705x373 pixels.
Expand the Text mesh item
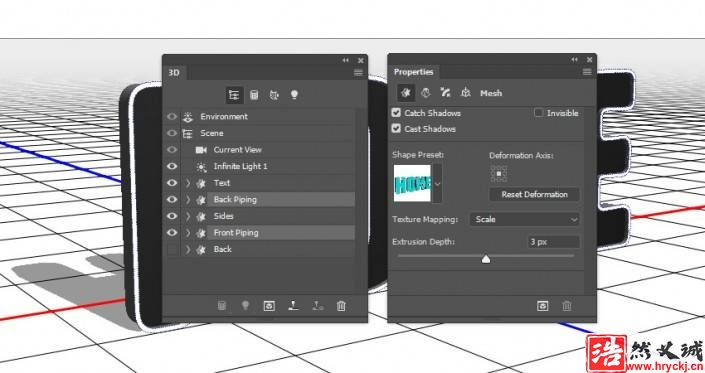point(188,183)
